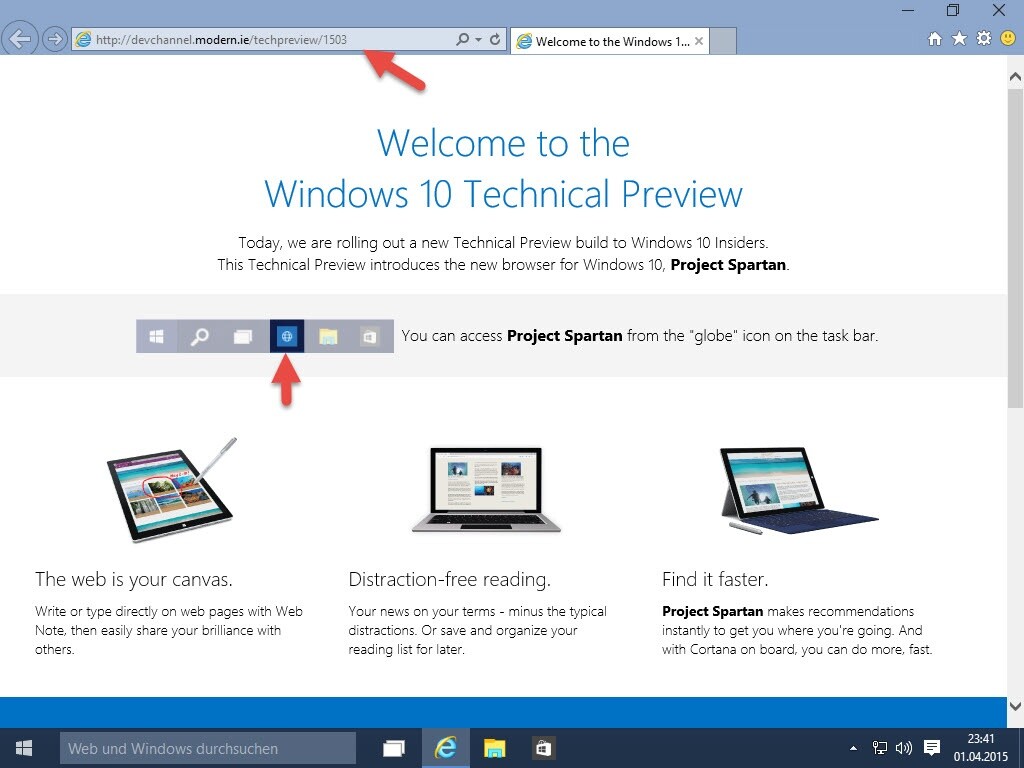Click the Refresh page icon

point(495,40)
